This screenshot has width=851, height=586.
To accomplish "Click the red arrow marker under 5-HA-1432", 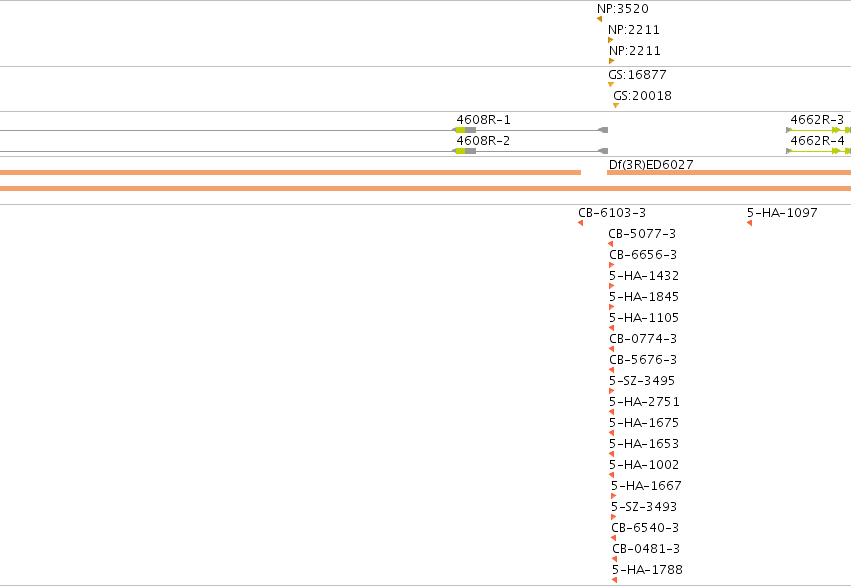I will [612, 286].
